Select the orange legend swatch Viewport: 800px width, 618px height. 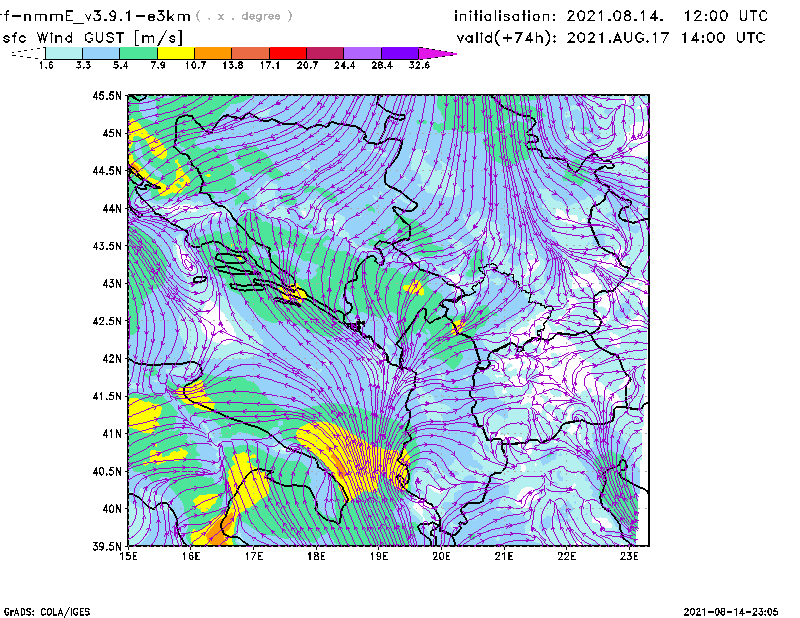click(x=213, y=53)
